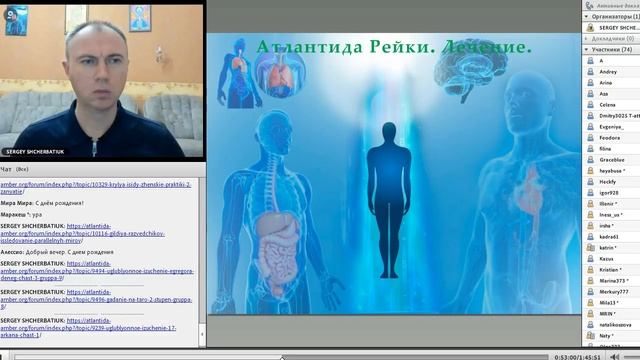Open the izuchenie-egregora-deneg forum link

tap(97, 271)
